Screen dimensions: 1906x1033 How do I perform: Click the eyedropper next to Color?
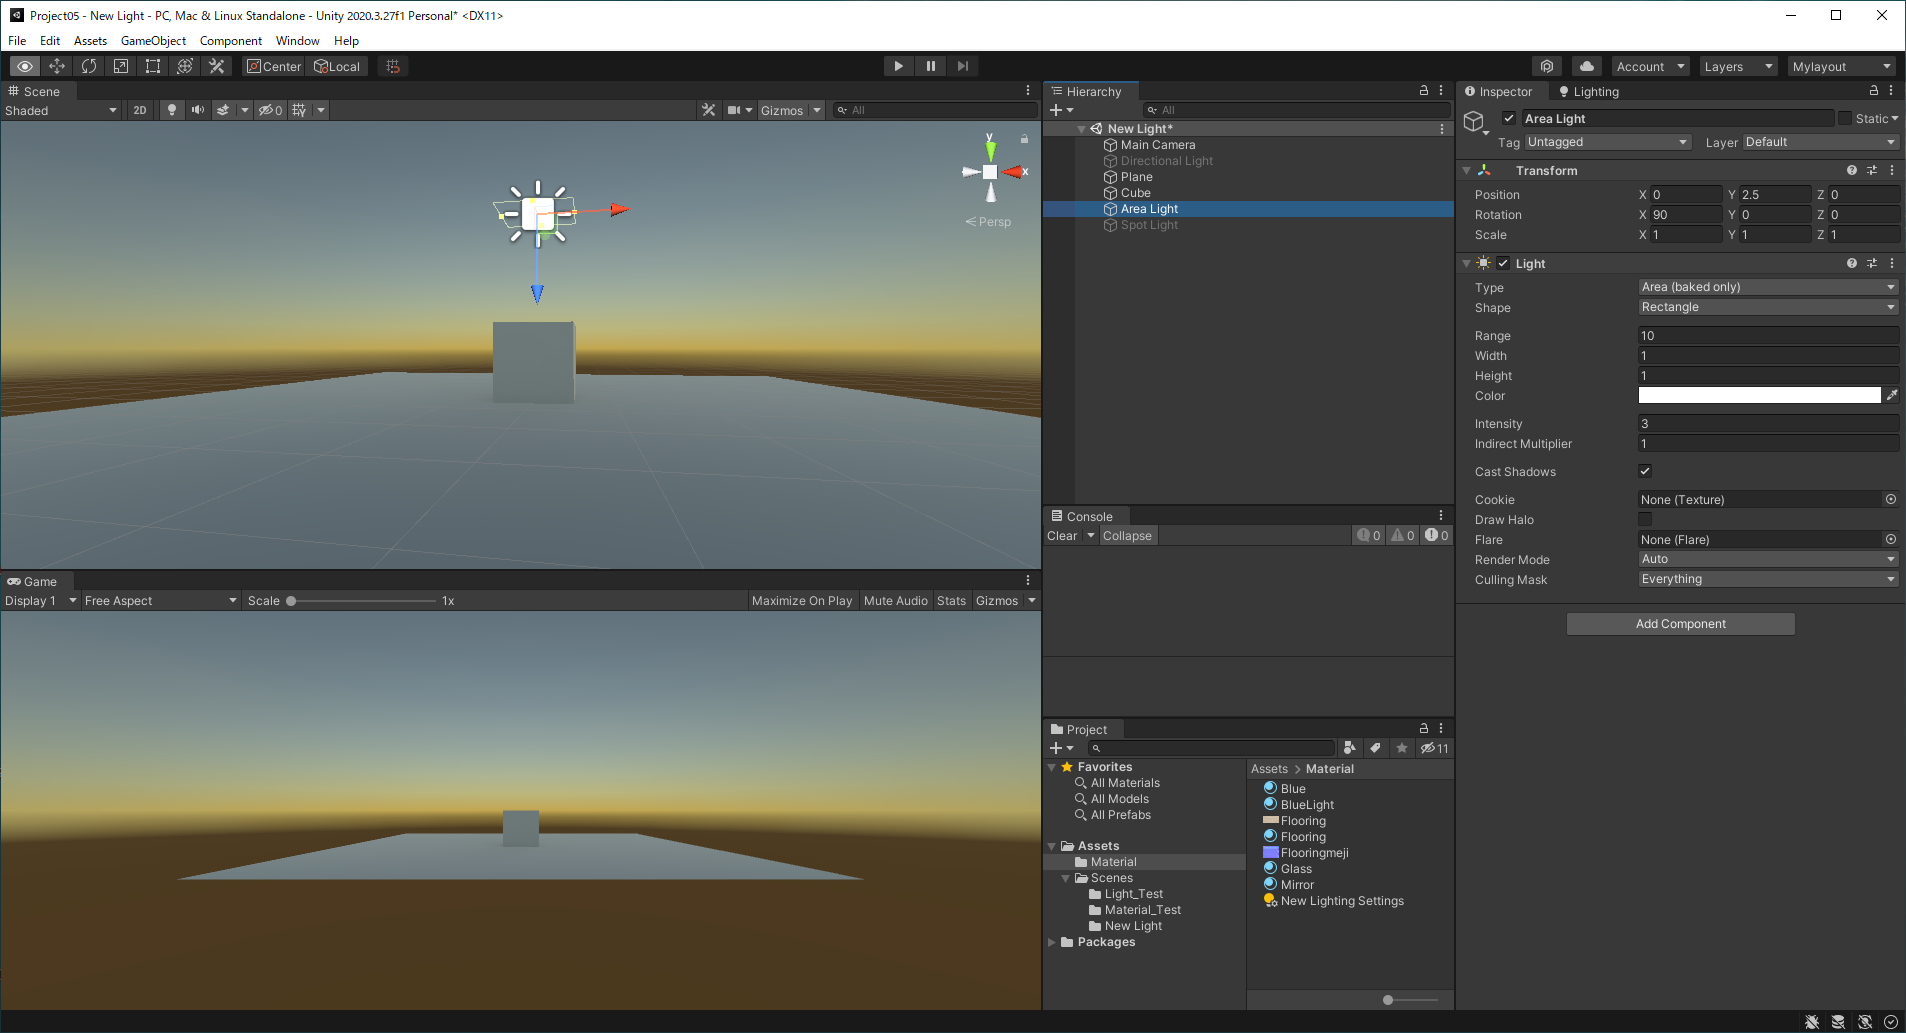click(x=1891, y=395)
